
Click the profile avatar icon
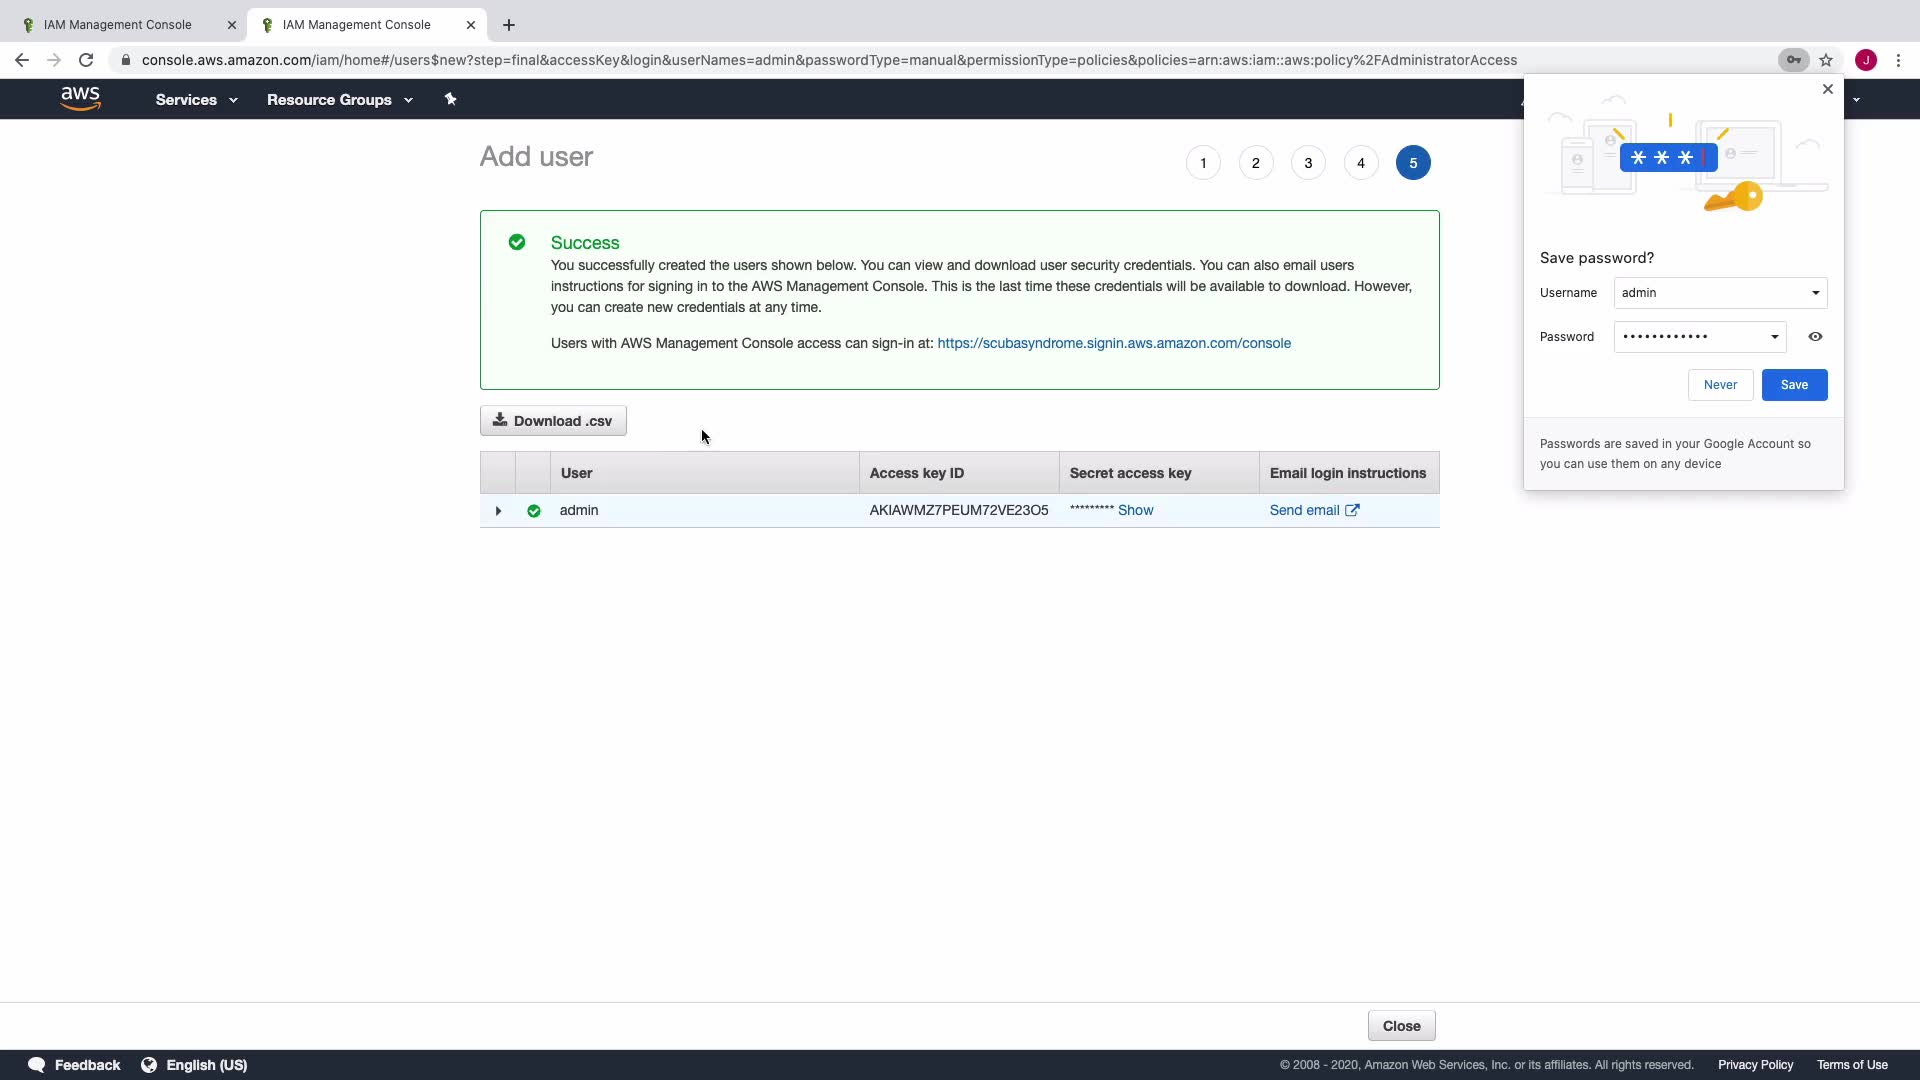click(x=1866, y=60)
